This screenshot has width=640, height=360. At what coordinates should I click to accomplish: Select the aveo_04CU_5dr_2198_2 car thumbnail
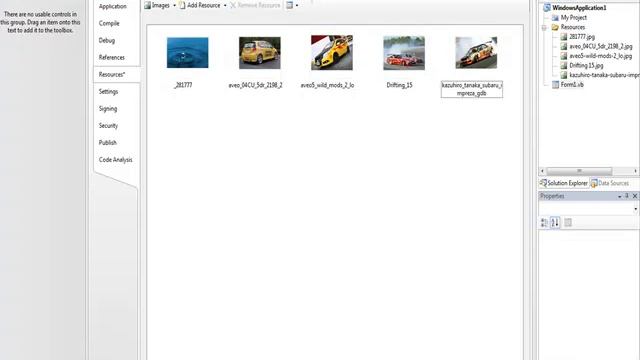[260, 53]
